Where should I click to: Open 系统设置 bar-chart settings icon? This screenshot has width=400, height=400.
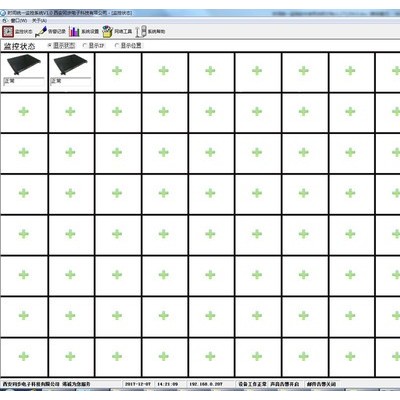pyautogui.click(x=74, y=31)
